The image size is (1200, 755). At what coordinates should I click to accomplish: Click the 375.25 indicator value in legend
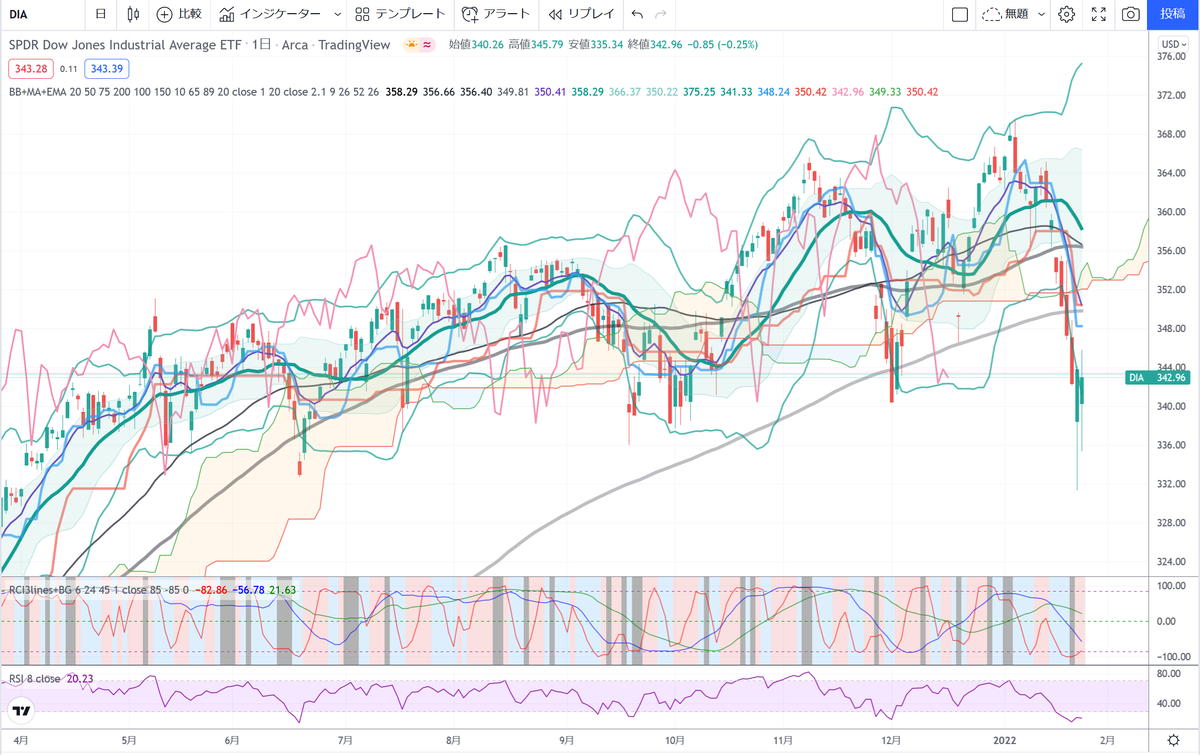698,92
